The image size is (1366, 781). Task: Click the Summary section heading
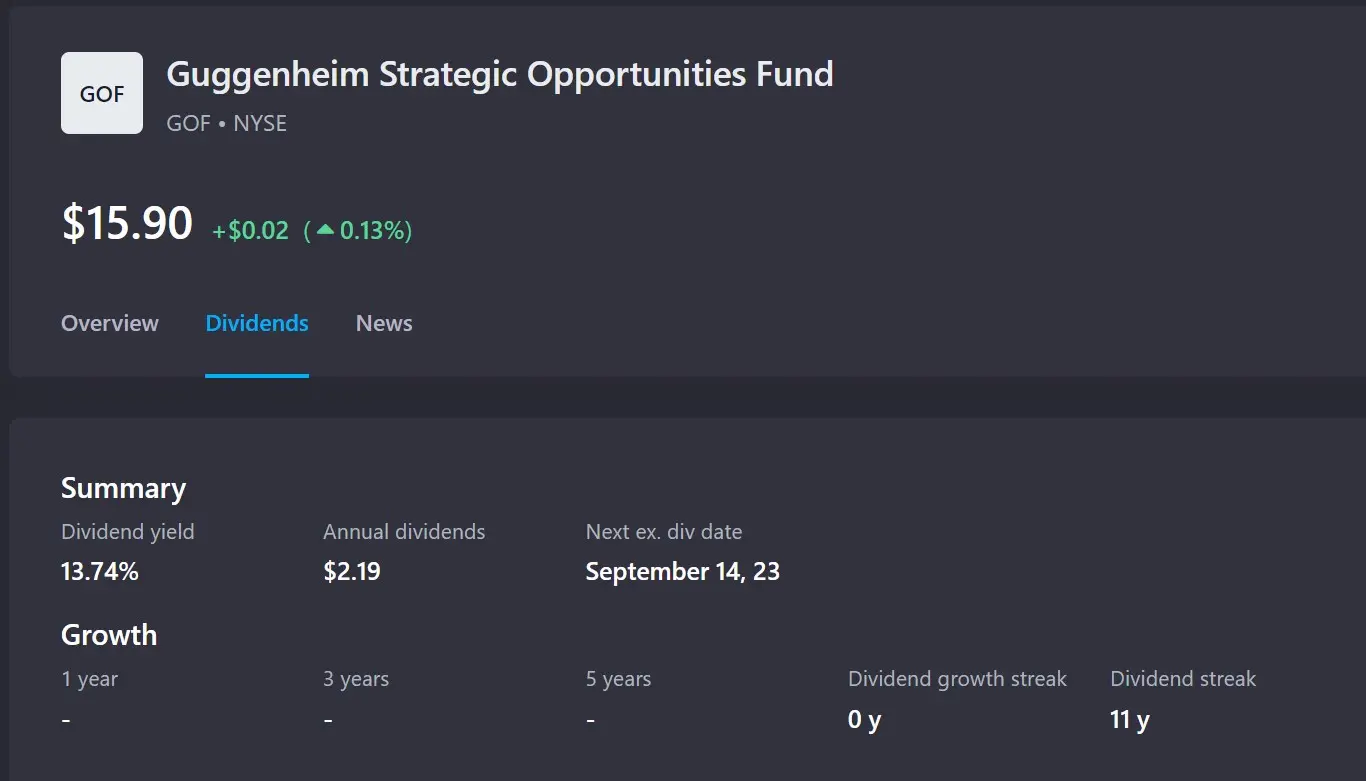[123, 488]
